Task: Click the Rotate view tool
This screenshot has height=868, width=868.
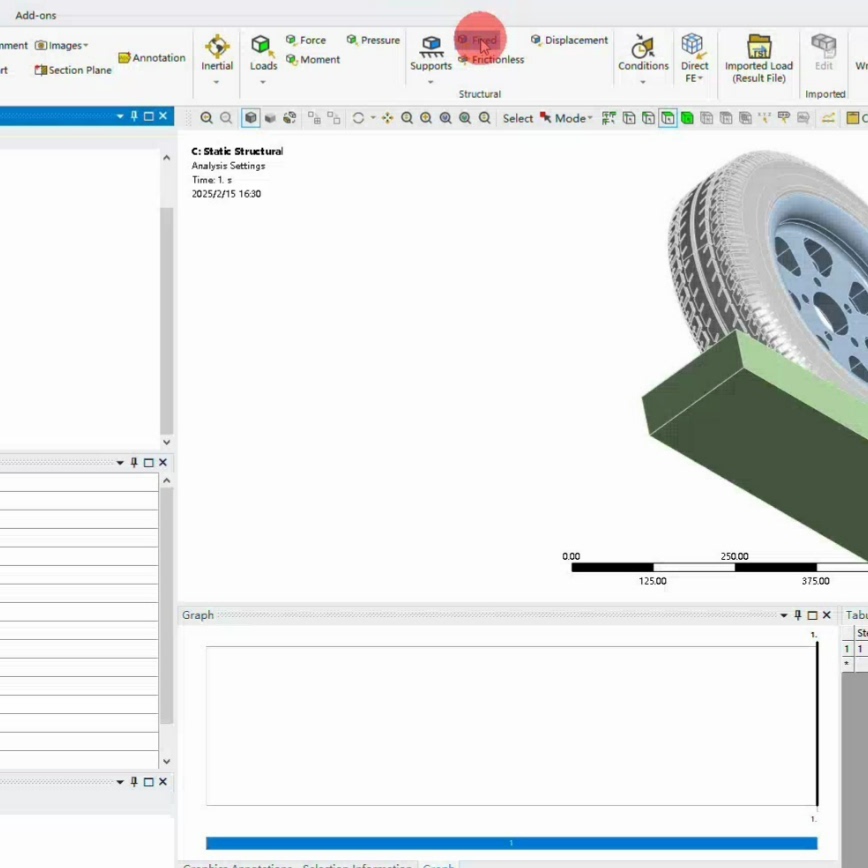Action: (358, 118)
